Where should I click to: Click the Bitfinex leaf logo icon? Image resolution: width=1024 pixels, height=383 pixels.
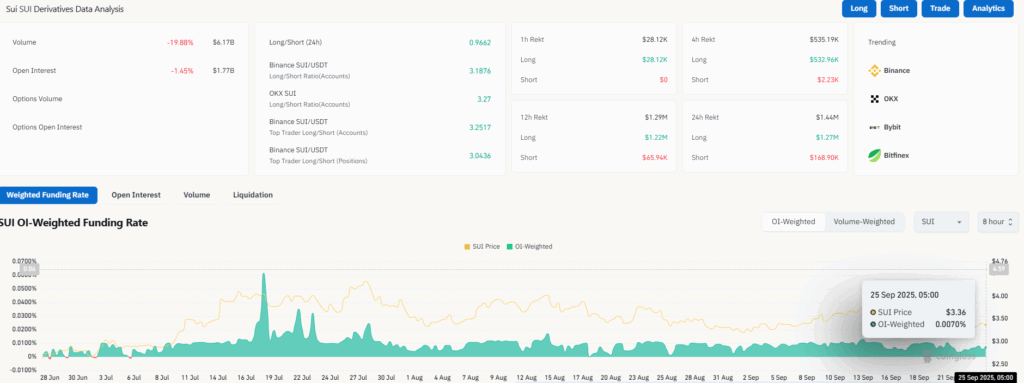pos(874,156)
